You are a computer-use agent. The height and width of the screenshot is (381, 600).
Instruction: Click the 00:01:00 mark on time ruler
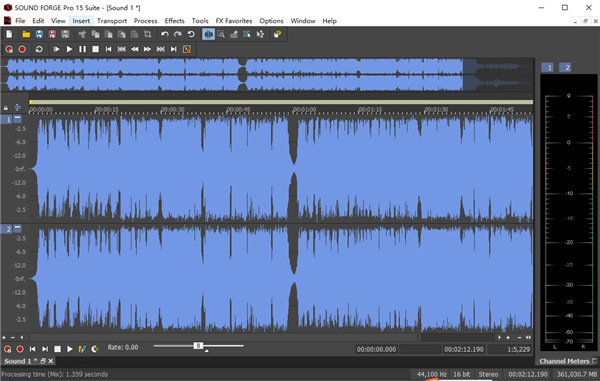click(x=304, y=110)
